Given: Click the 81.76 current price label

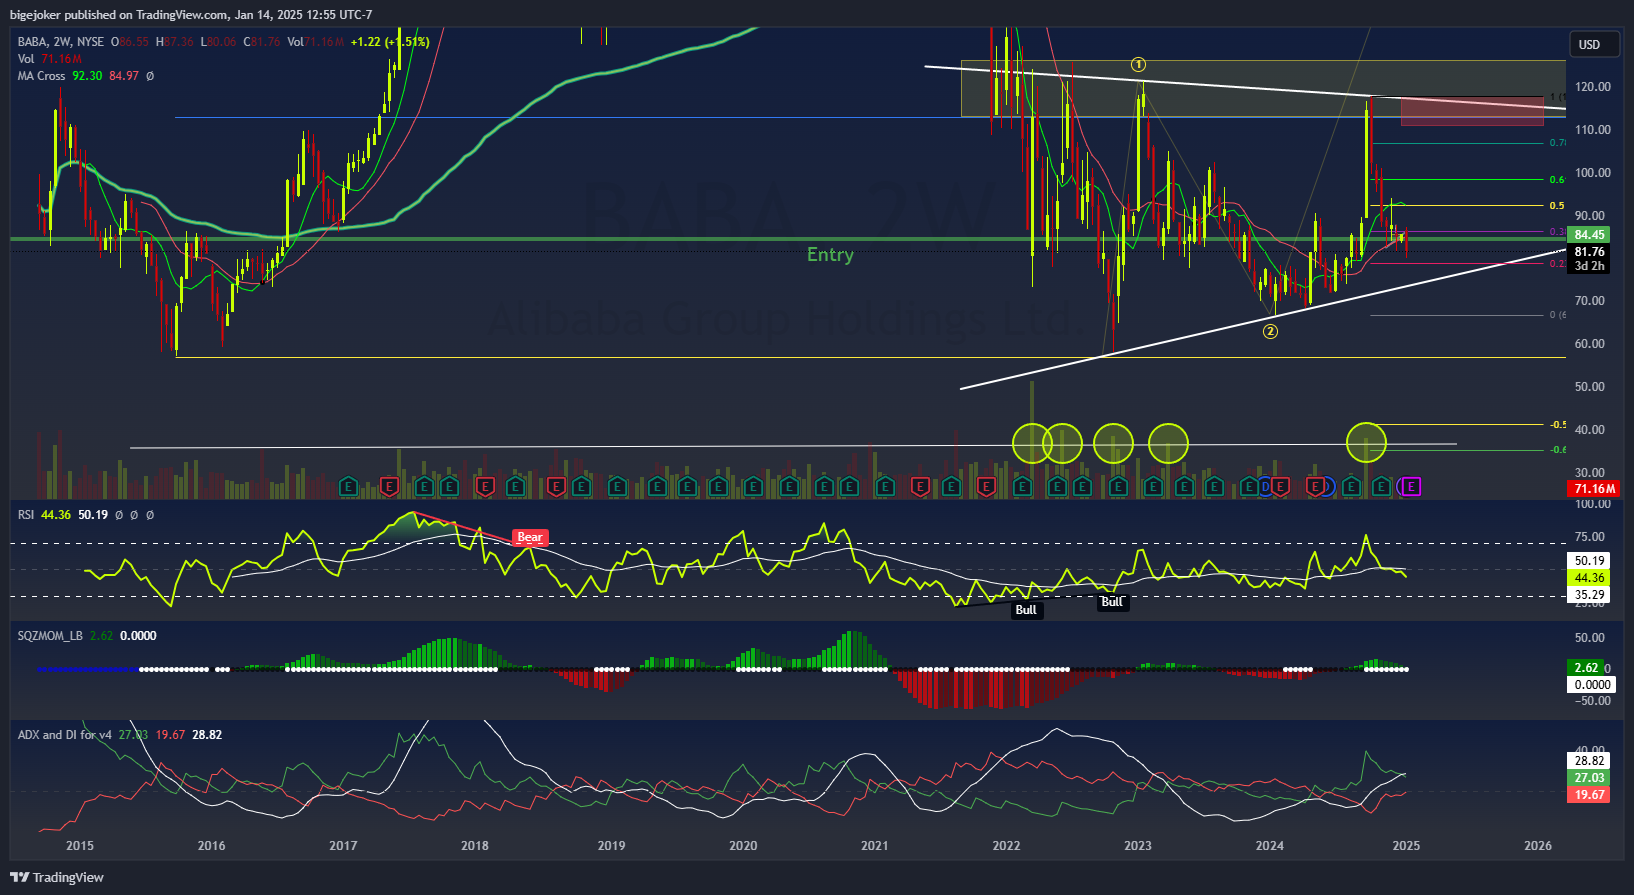Looking at the screenshot, I should [1589, 252].
